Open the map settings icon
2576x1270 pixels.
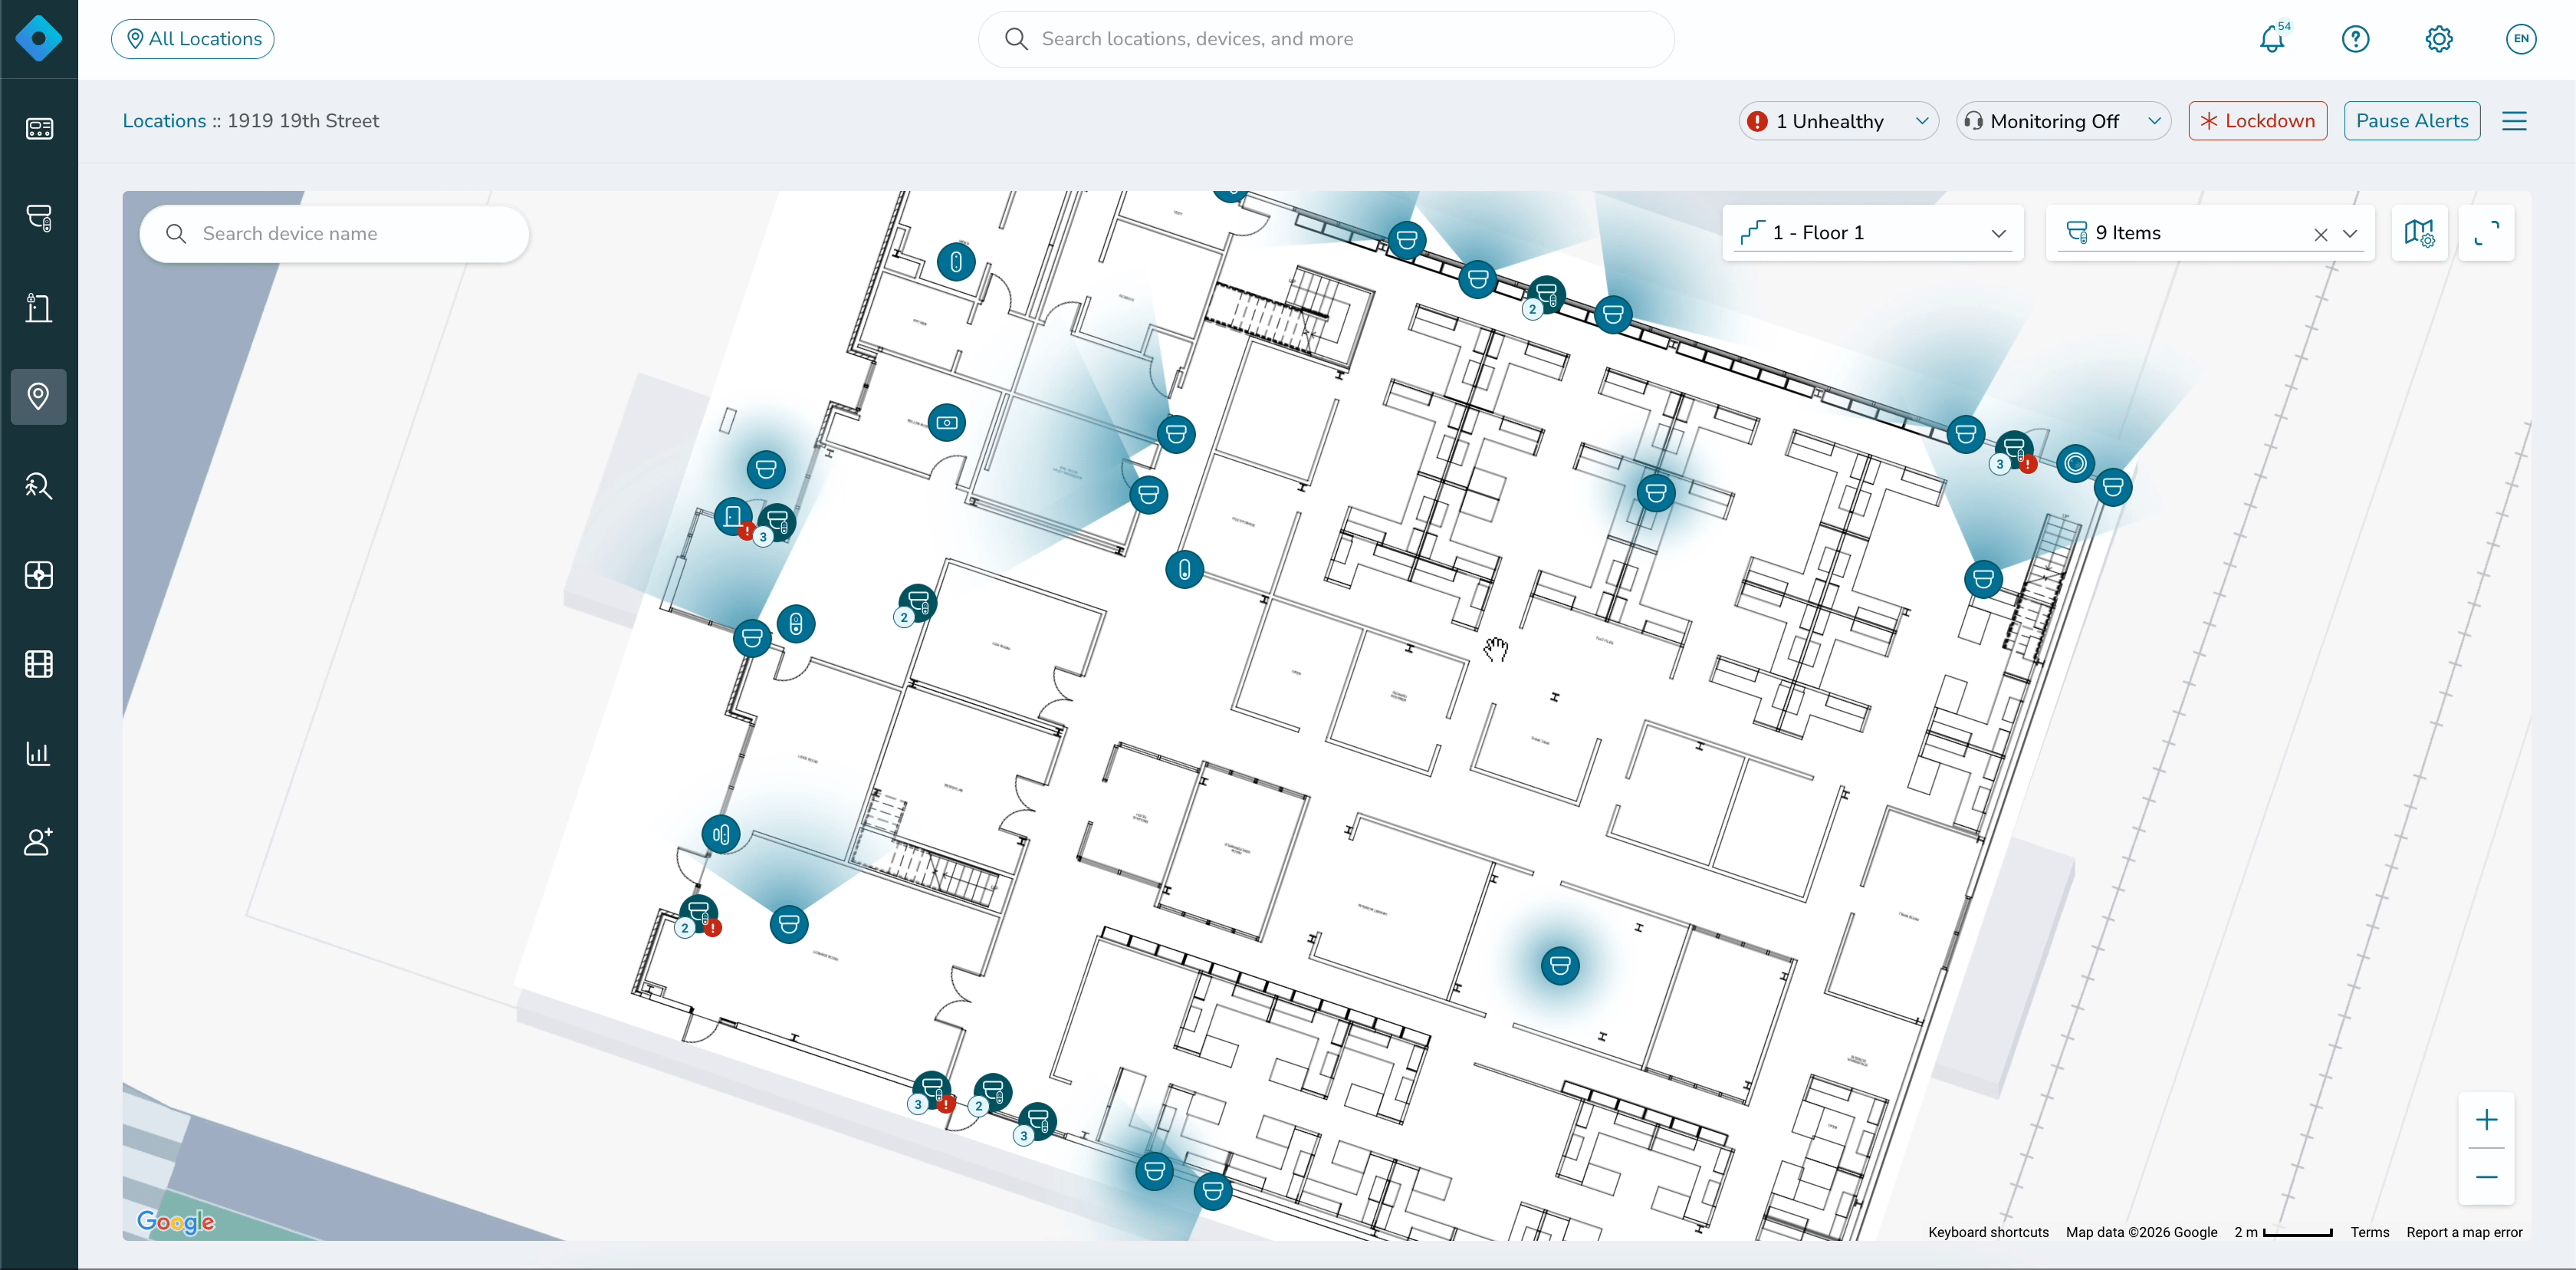point(2419,233)
